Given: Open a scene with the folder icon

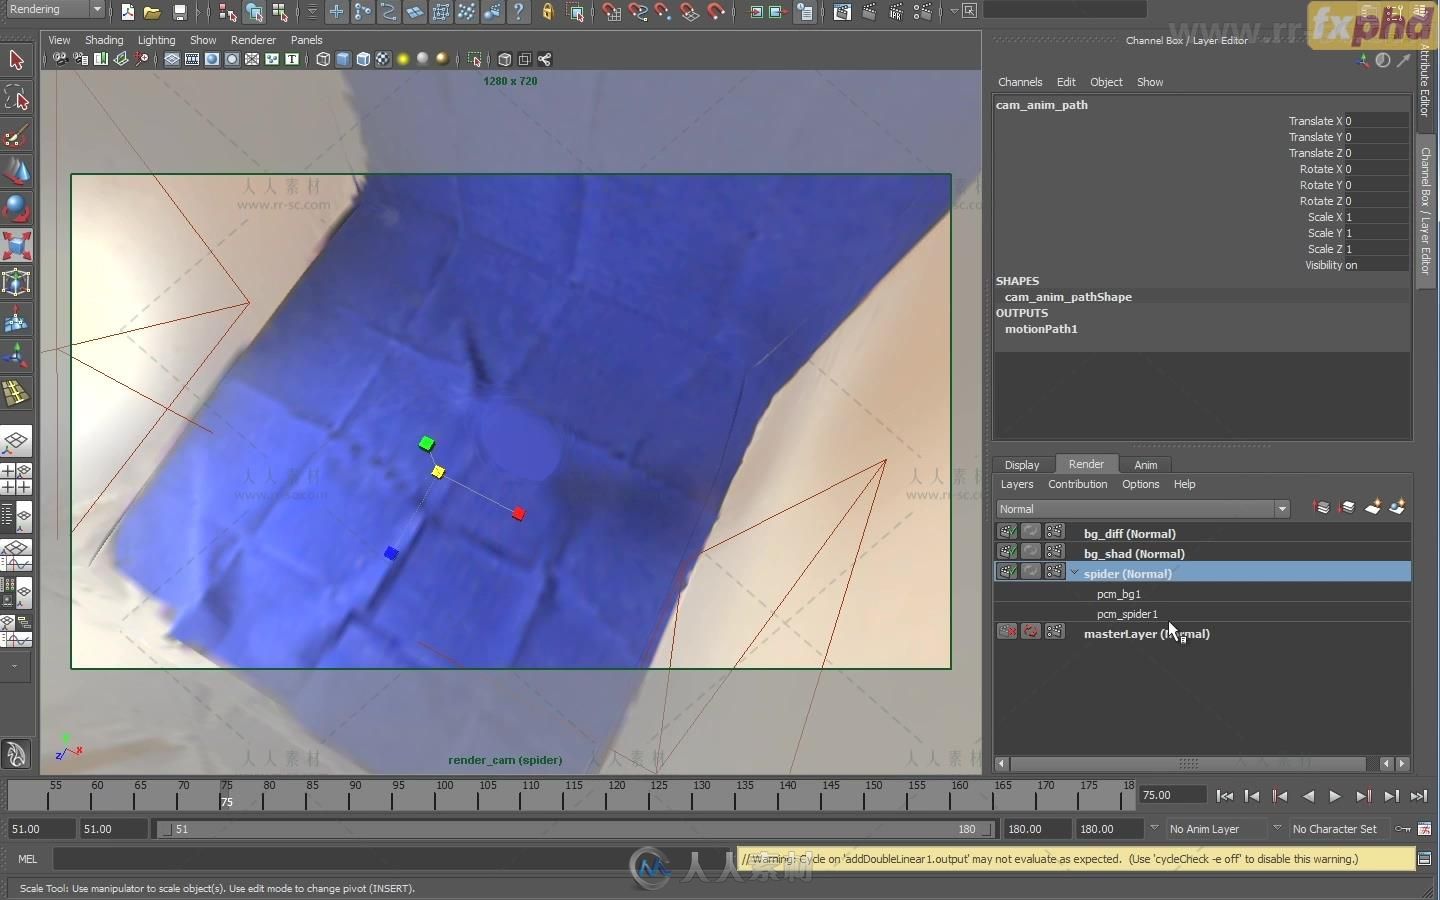Looking at the screenshot, I should coord(152,12).
